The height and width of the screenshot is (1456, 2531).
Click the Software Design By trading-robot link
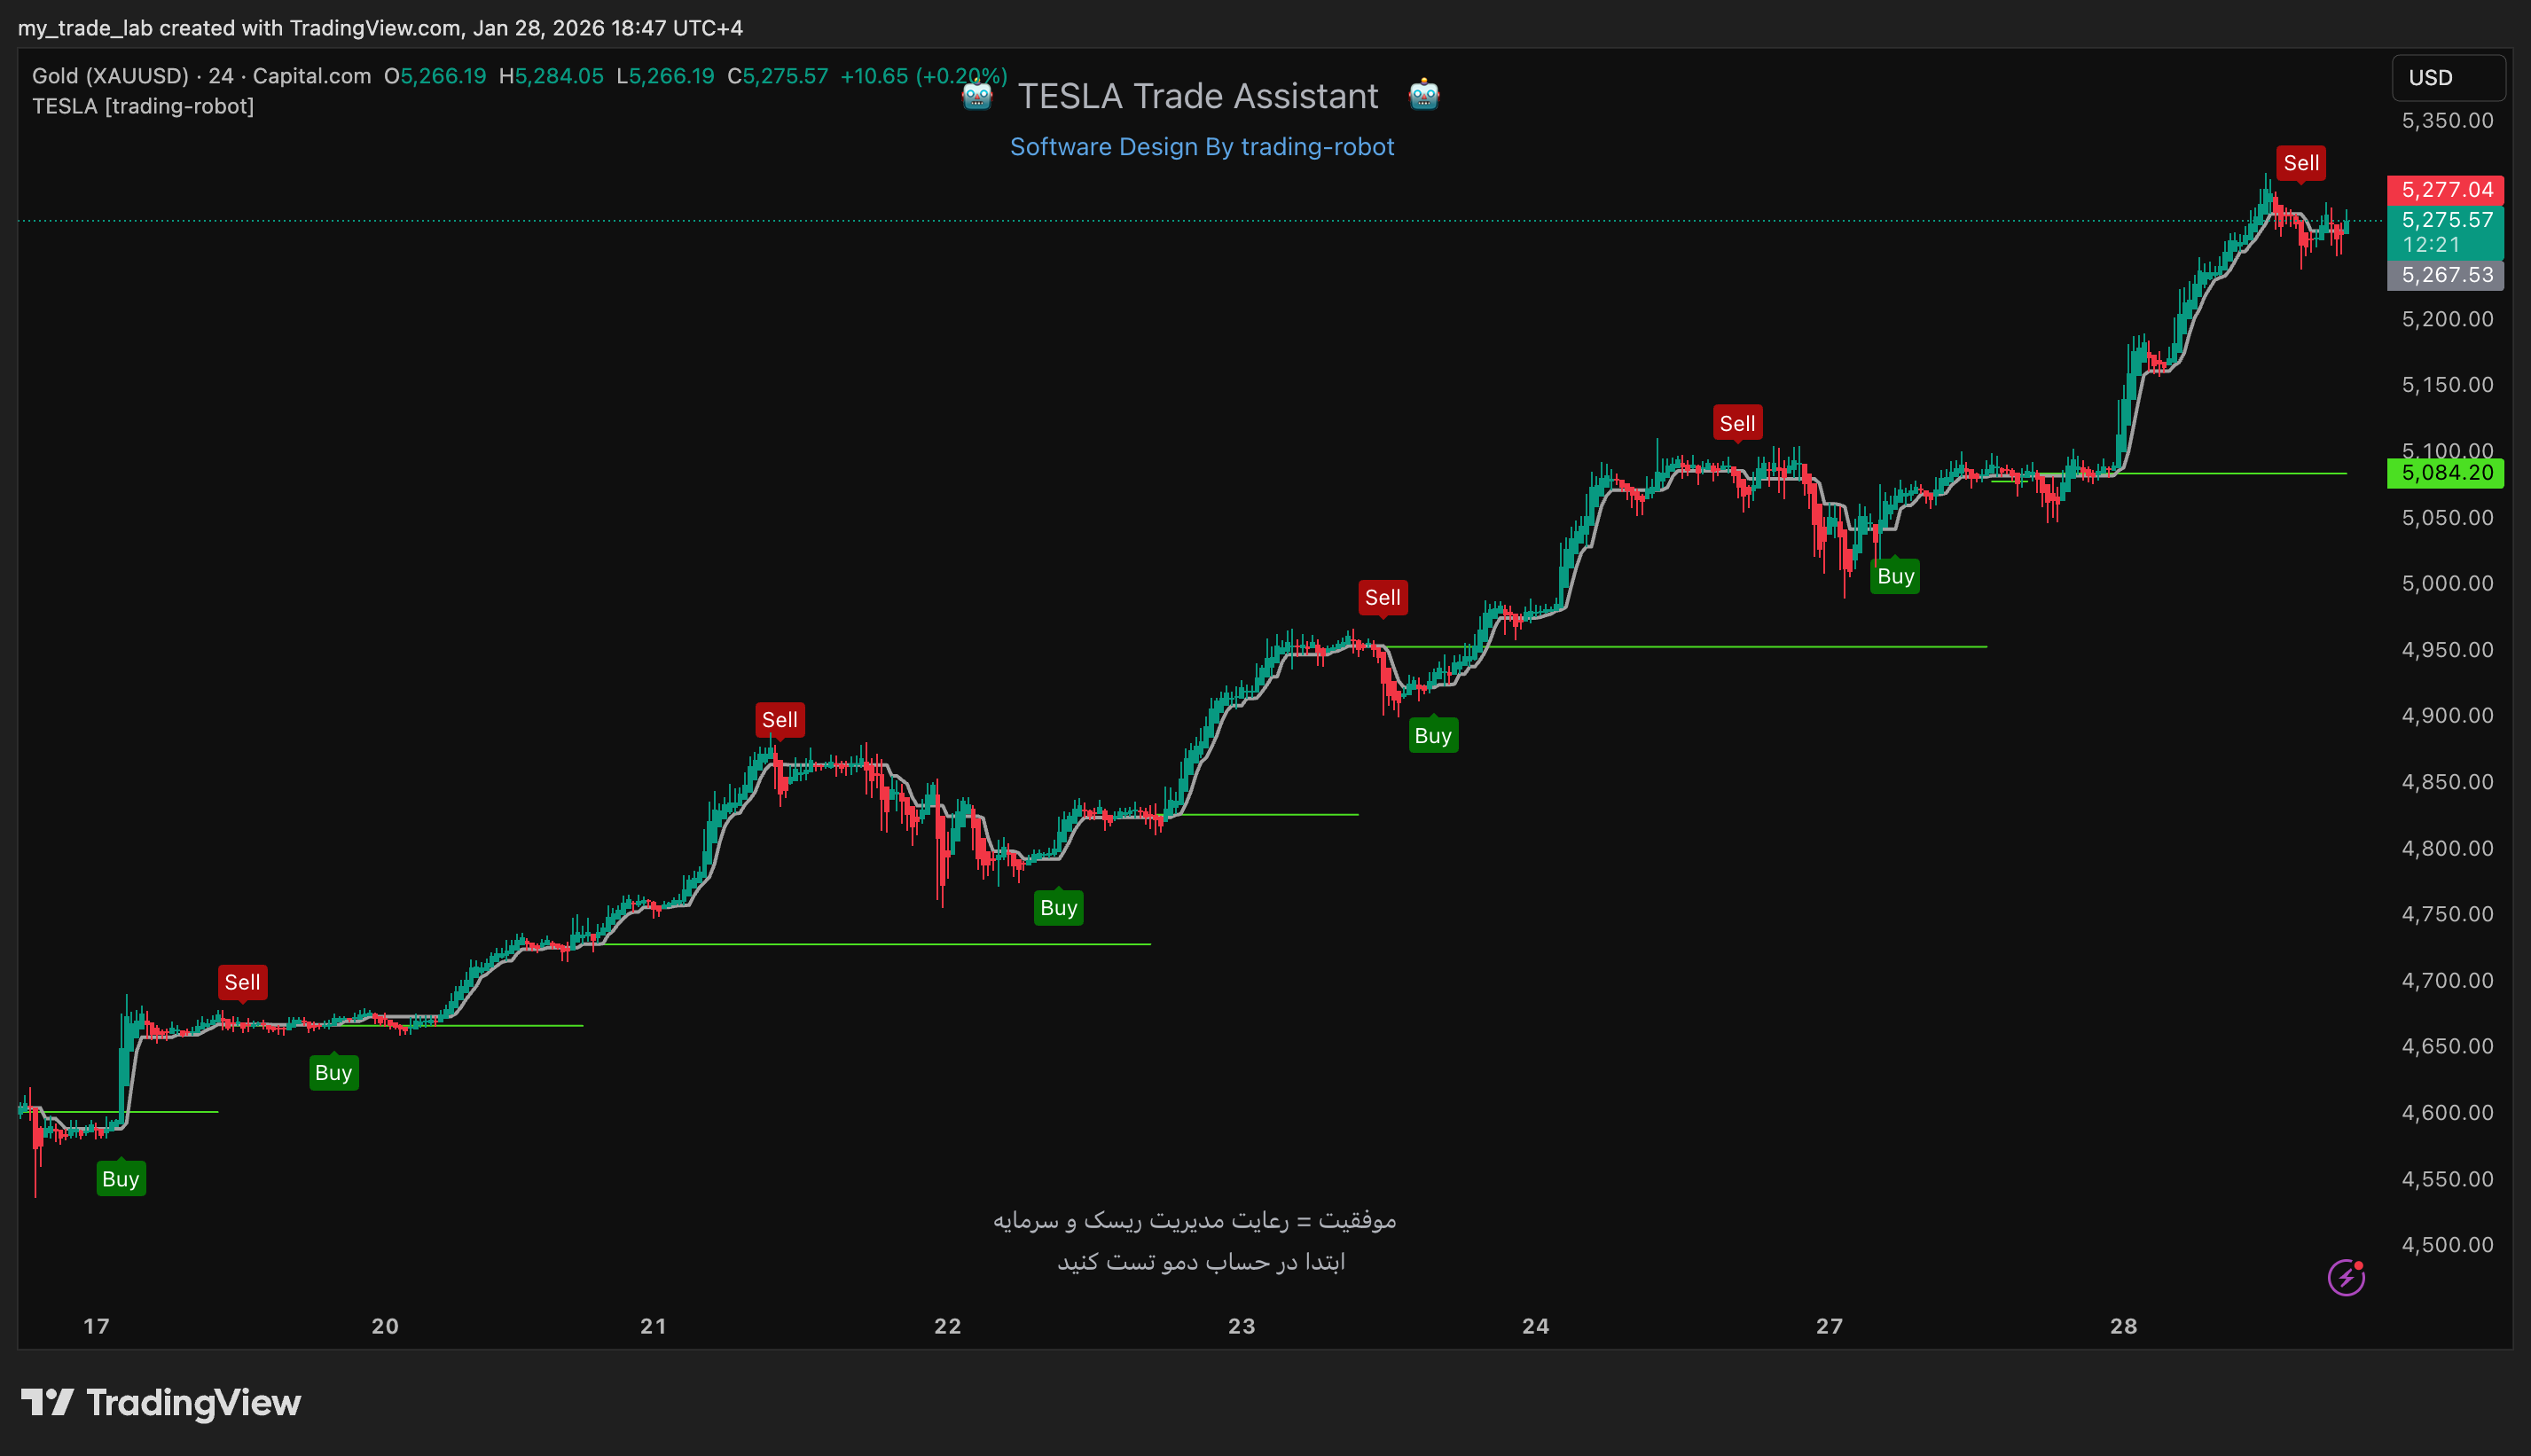(x=1201, y=147)
